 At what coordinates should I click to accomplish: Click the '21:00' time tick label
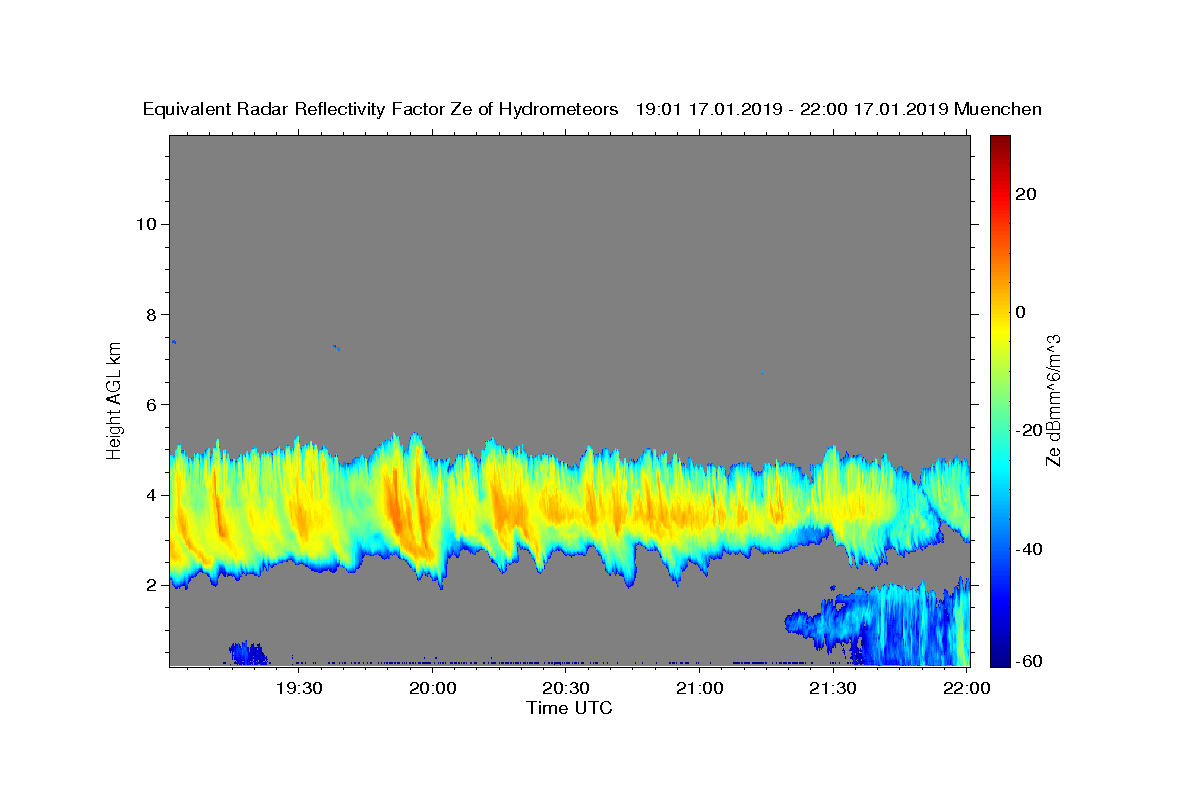pos(700,688)
